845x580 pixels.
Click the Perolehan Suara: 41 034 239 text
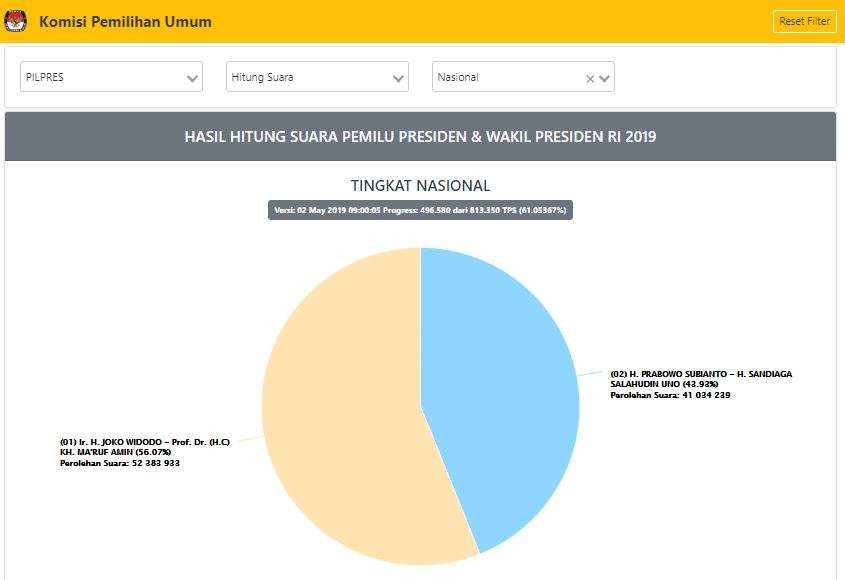coord(670,395)
